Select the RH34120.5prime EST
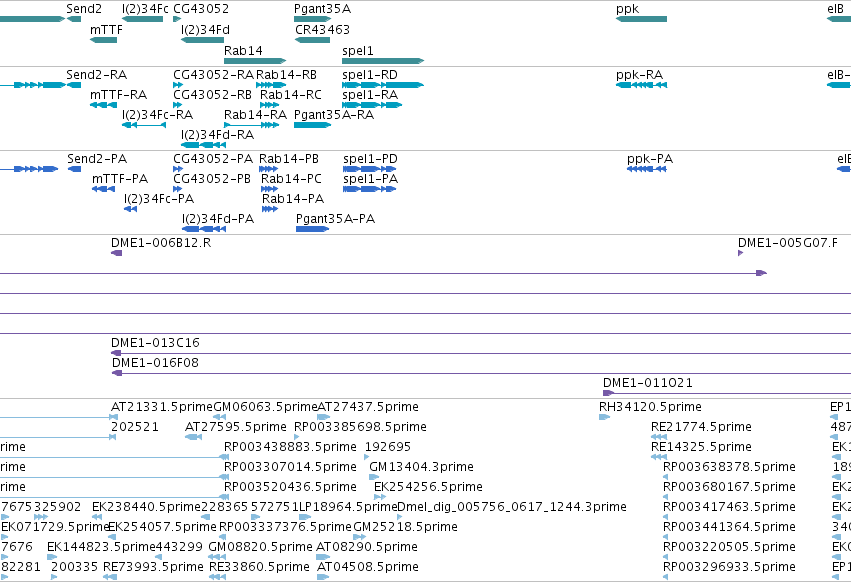 (605, 417)
